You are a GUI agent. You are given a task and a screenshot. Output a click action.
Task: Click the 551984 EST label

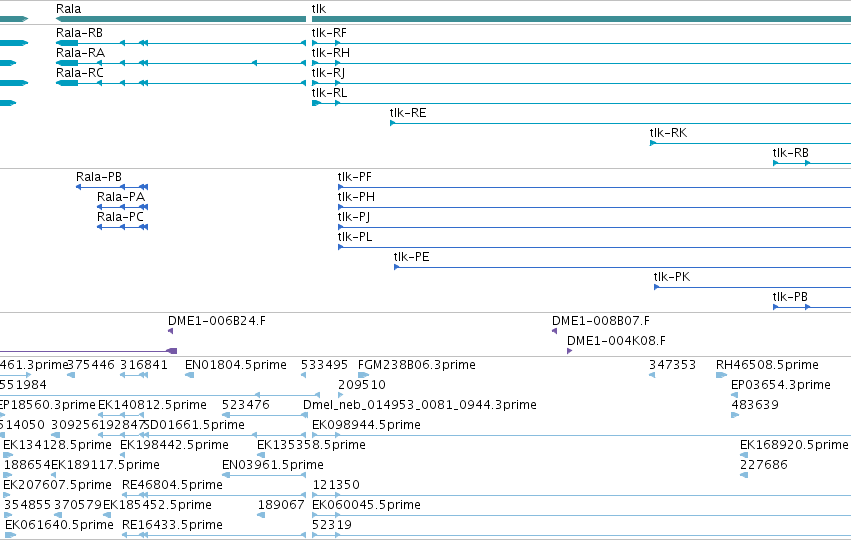[23, 385]
